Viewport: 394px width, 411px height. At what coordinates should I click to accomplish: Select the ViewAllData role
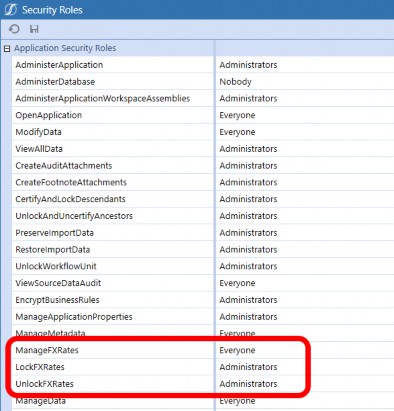coord(39,149)
